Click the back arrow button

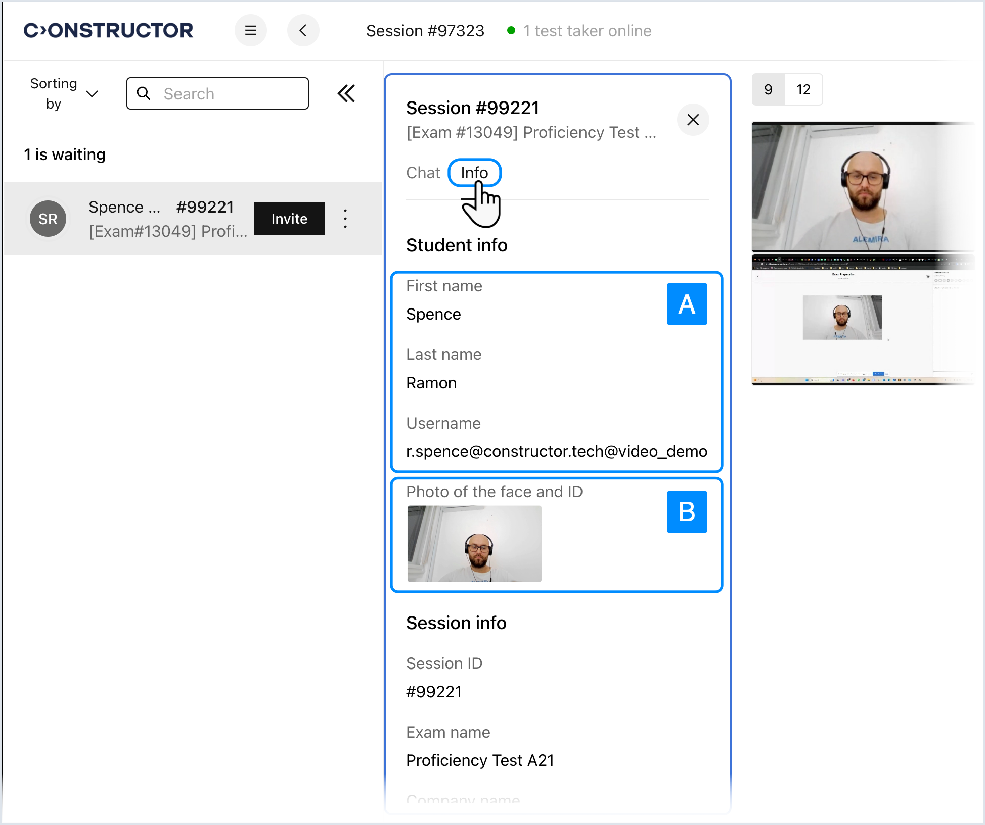point(303,31)
